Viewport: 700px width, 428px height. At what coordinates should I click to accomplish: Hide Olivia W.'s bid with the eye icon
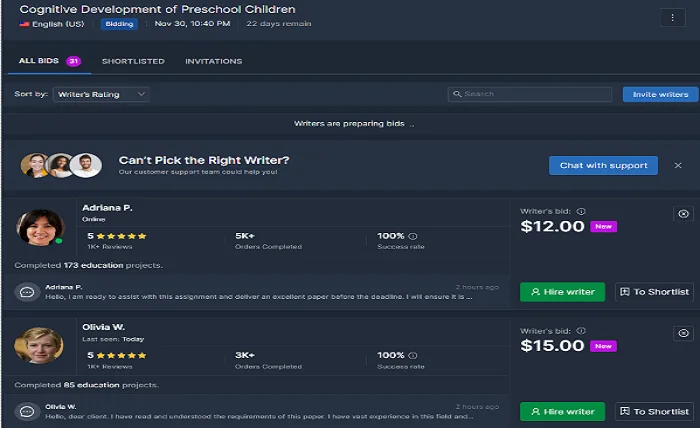pyautogui.click(x=683, y=334)
